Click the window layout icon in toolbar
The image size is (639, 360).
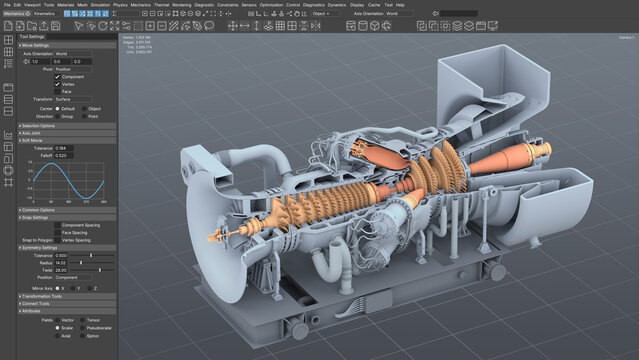point(481,26)
